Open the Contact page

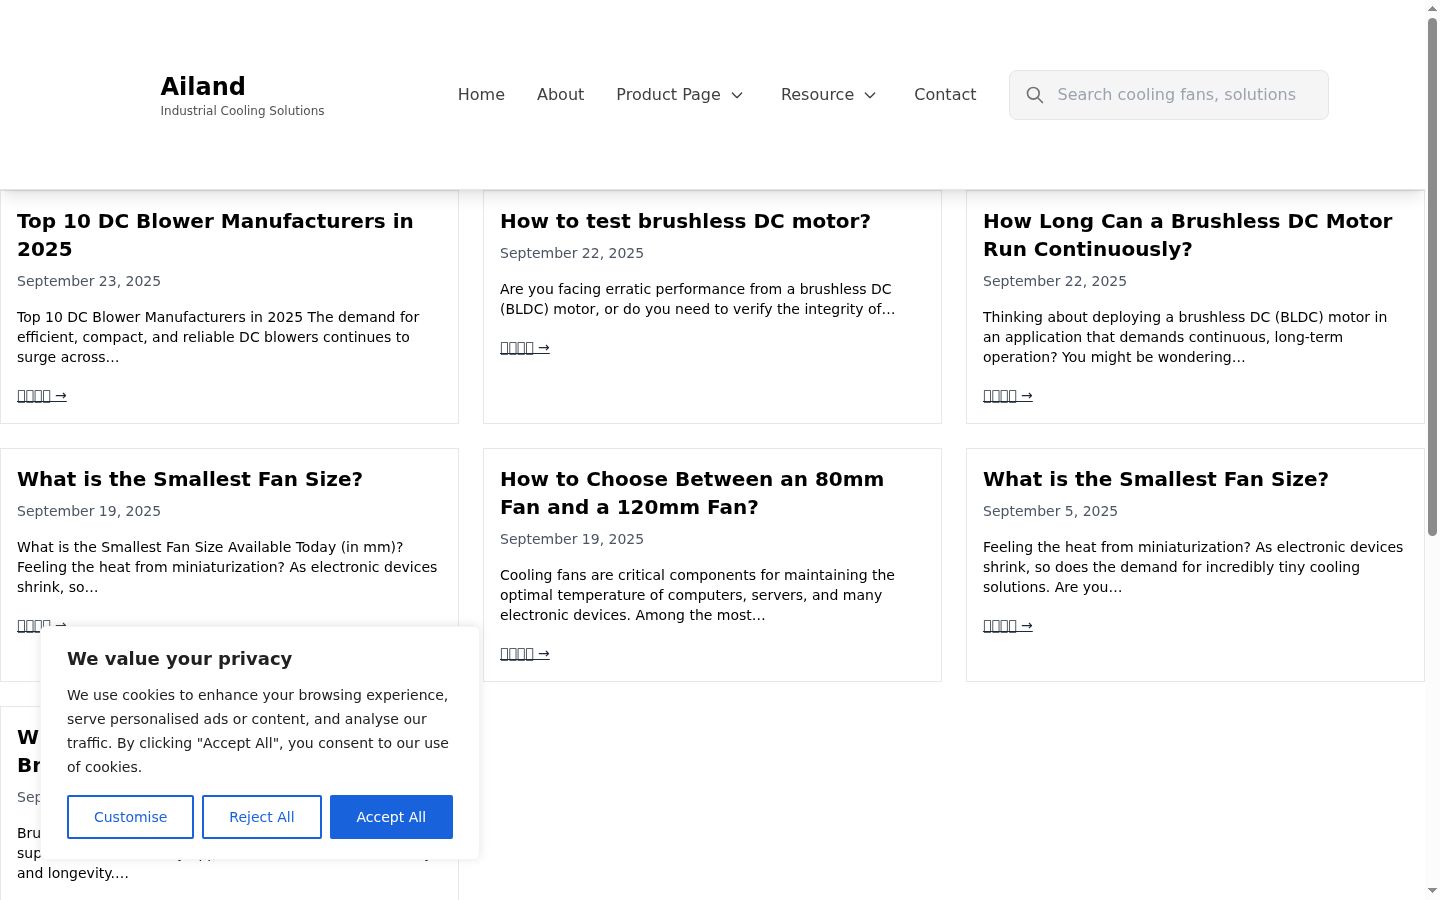(x=945, y=95)
